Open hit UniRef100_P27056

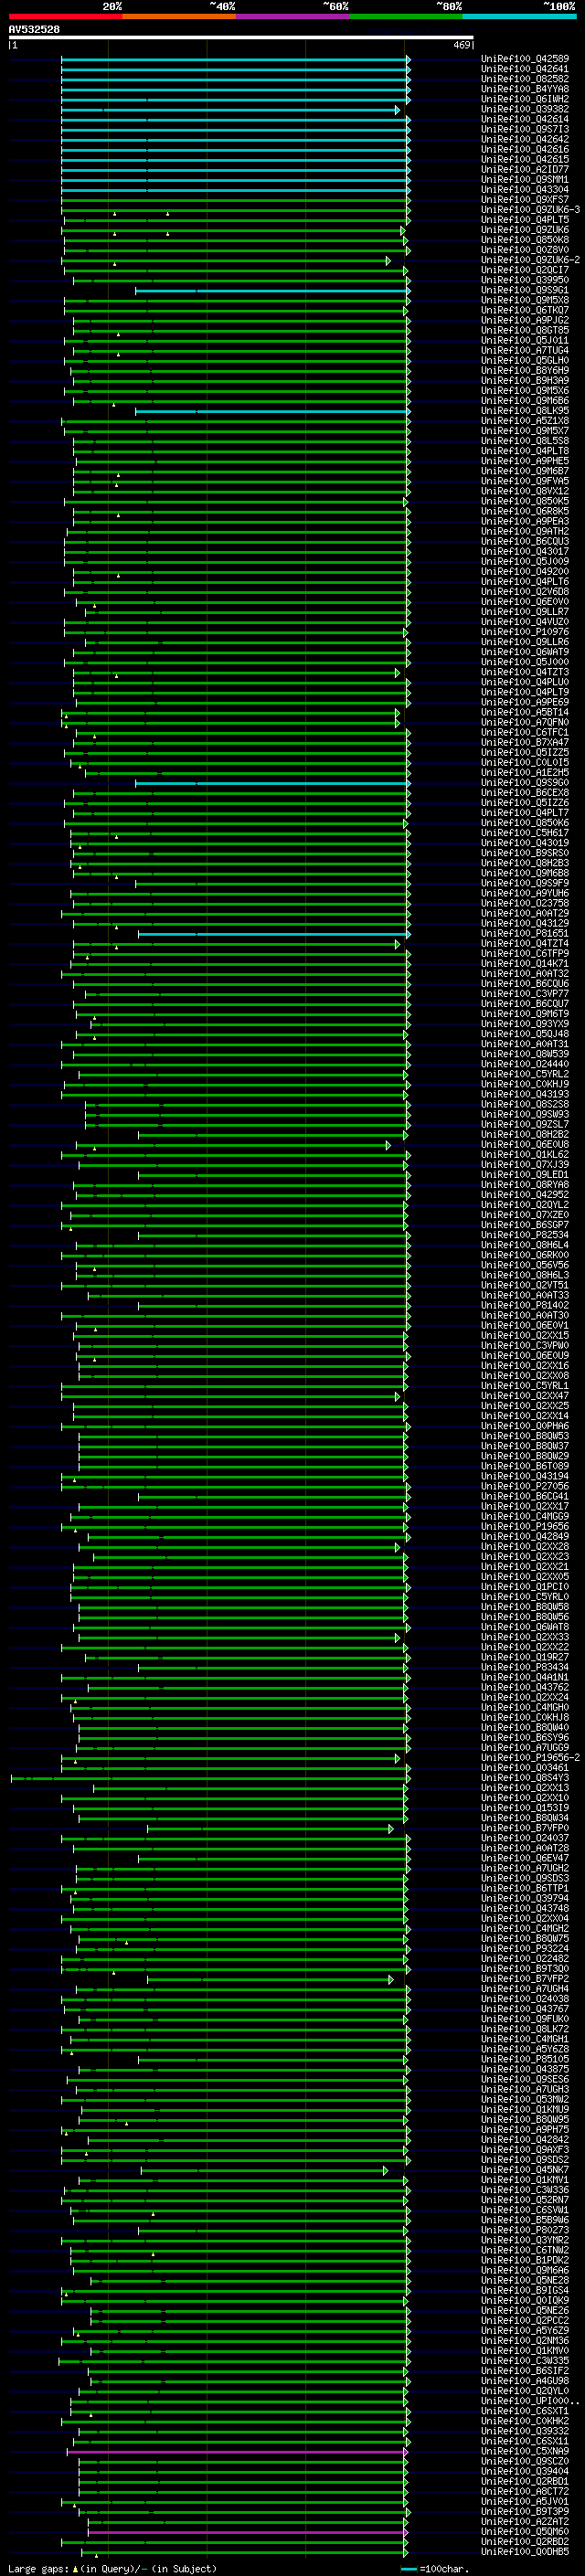525,1486
